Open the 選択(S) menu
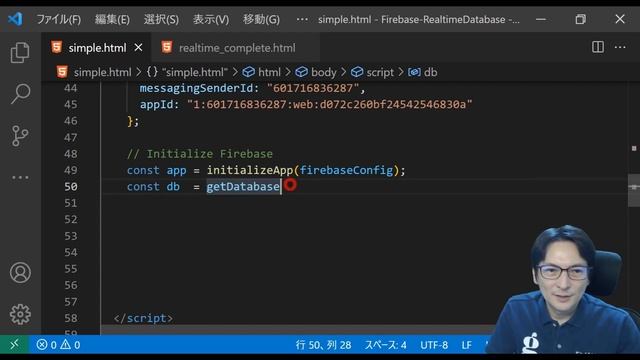This screenshot has height=360, width=640. pos(161,19)
